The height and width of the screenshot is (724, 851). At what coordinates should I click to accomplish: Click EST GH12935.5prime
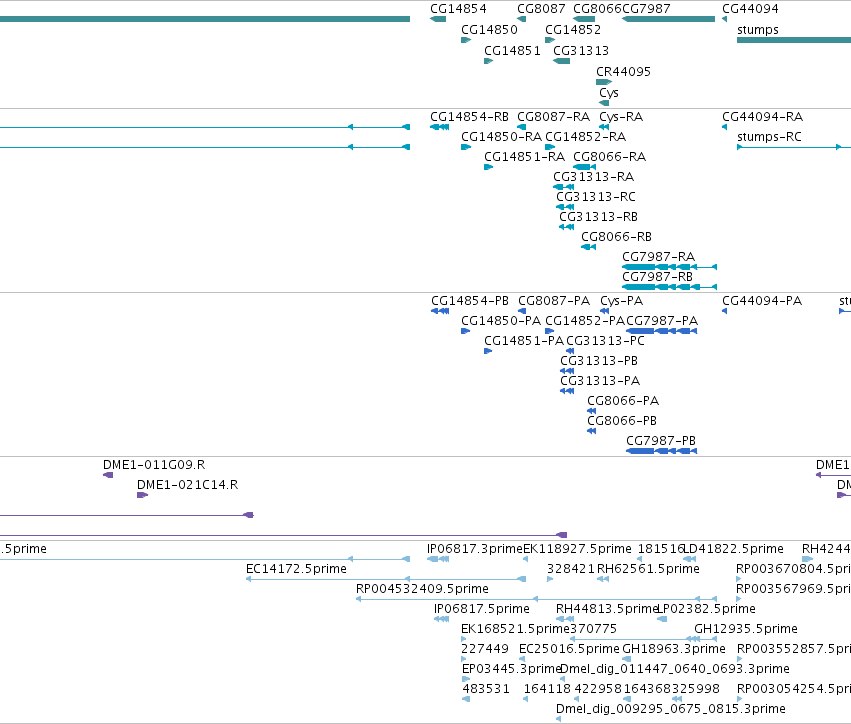pos(746,629)
